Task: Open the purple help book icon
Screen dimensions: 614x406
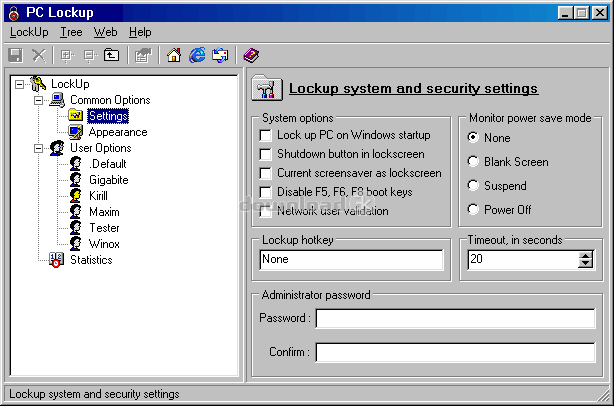Action: click(250, 56)
